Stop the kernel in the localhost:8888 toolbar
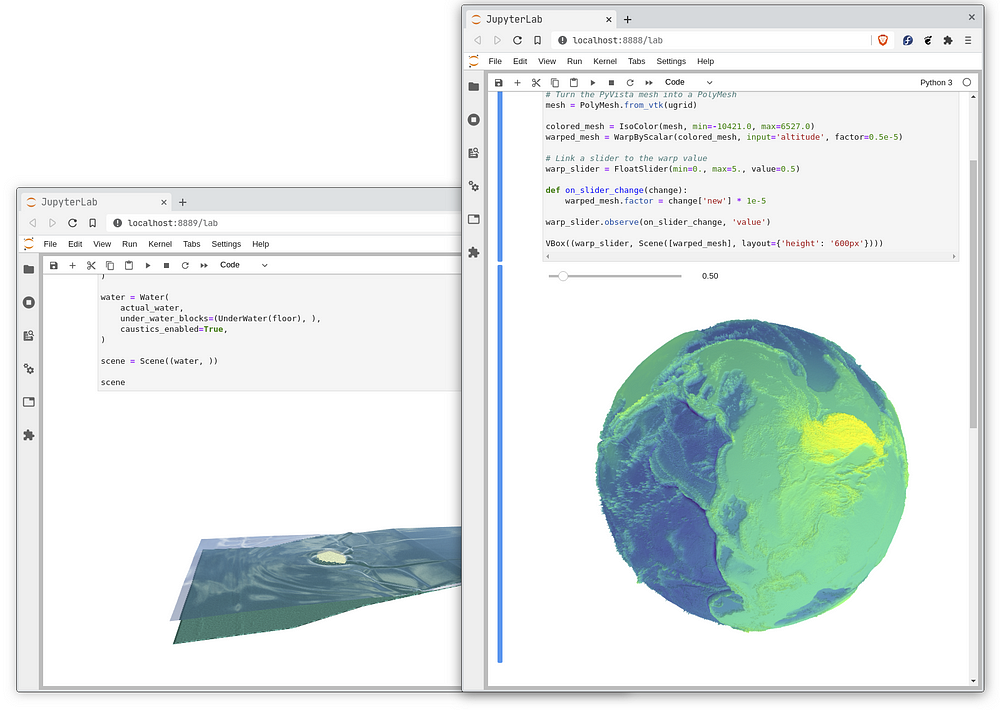The width and height of the screenshot is (1000, 710). 611,83
